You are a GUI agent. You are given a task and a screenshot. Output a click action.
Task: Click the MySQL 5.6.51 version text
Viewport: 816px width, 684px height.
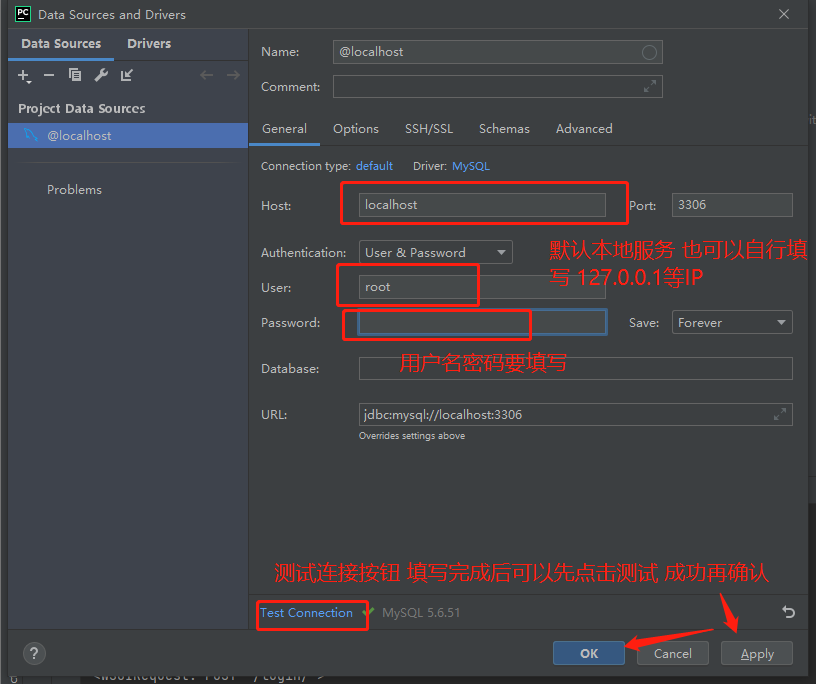421,613
